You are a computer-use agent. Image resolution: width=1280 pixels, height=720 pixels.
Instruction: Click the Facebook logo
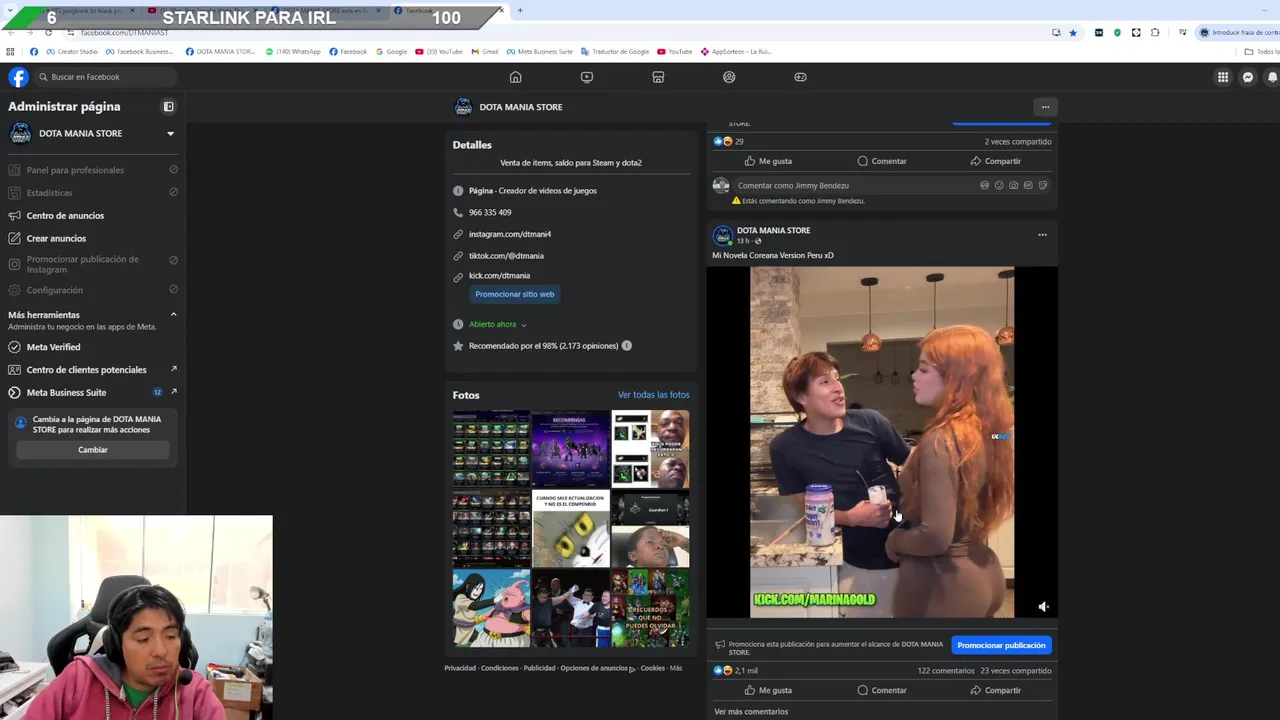click(19, 77)
